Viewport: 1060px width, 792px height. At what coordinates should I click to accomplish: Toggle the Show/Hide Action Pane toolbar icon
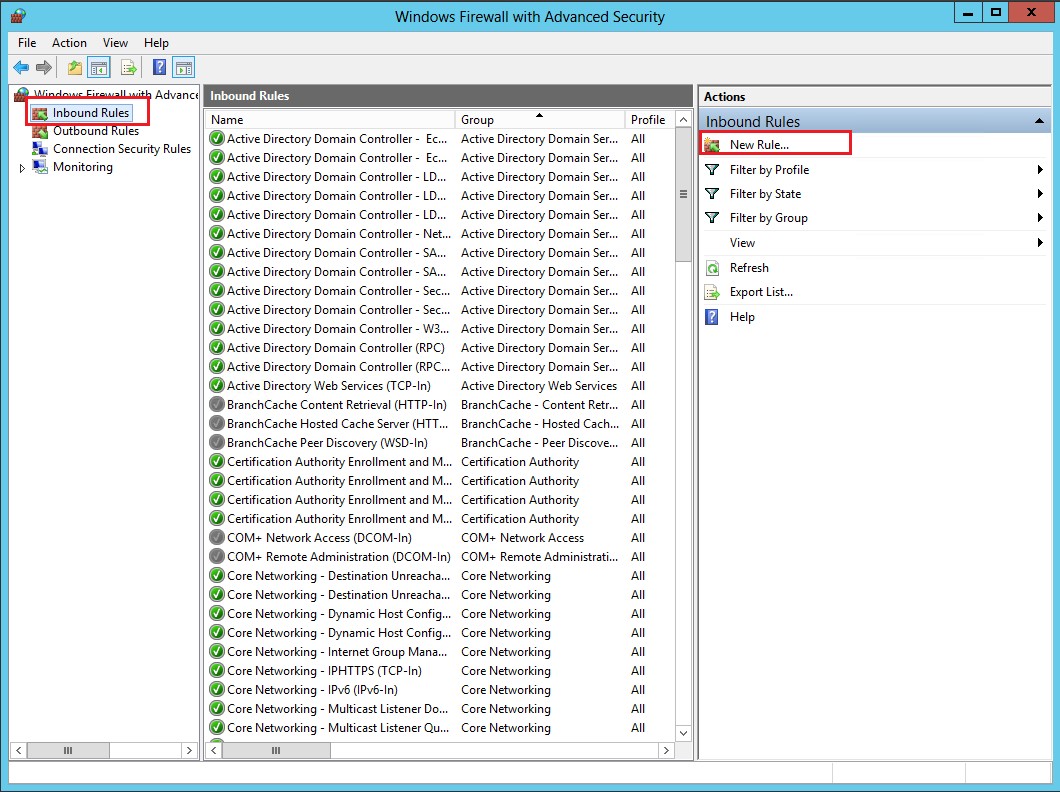click(184, 68)
